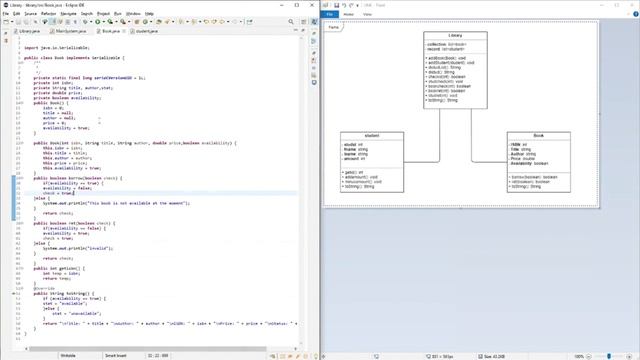Click the New Java Package icon
The width and height of the screenshot is (640, 360).
(137, 22)
